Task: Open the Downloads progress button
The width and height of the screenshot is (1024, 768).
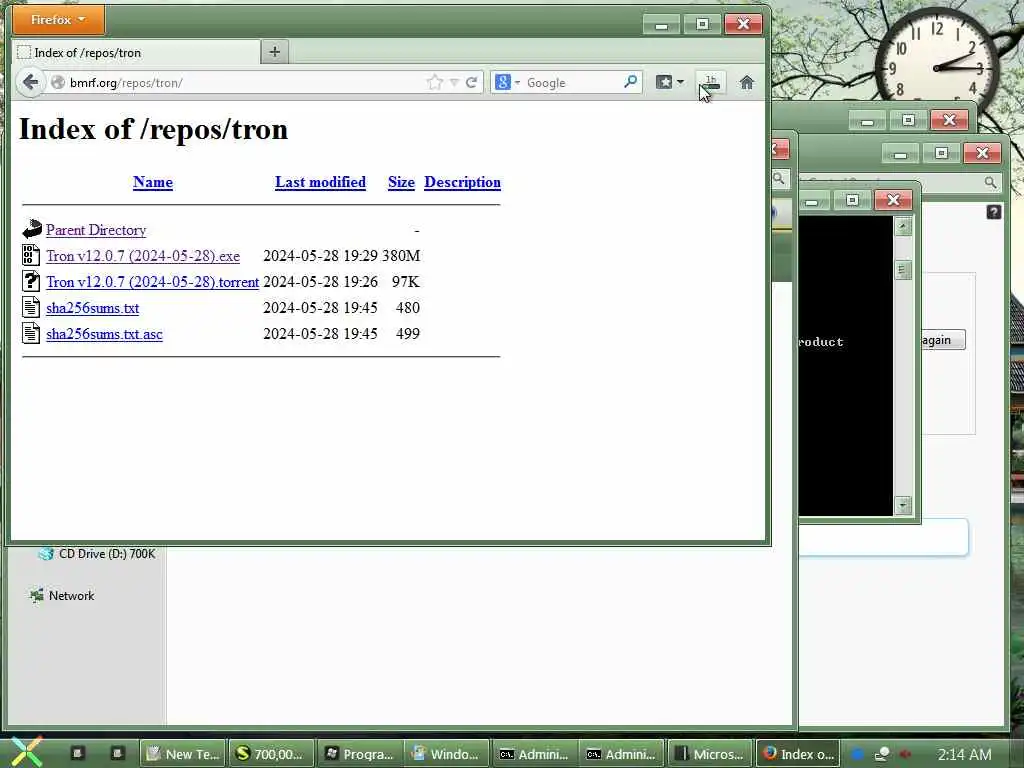Action: click(711, 82)
